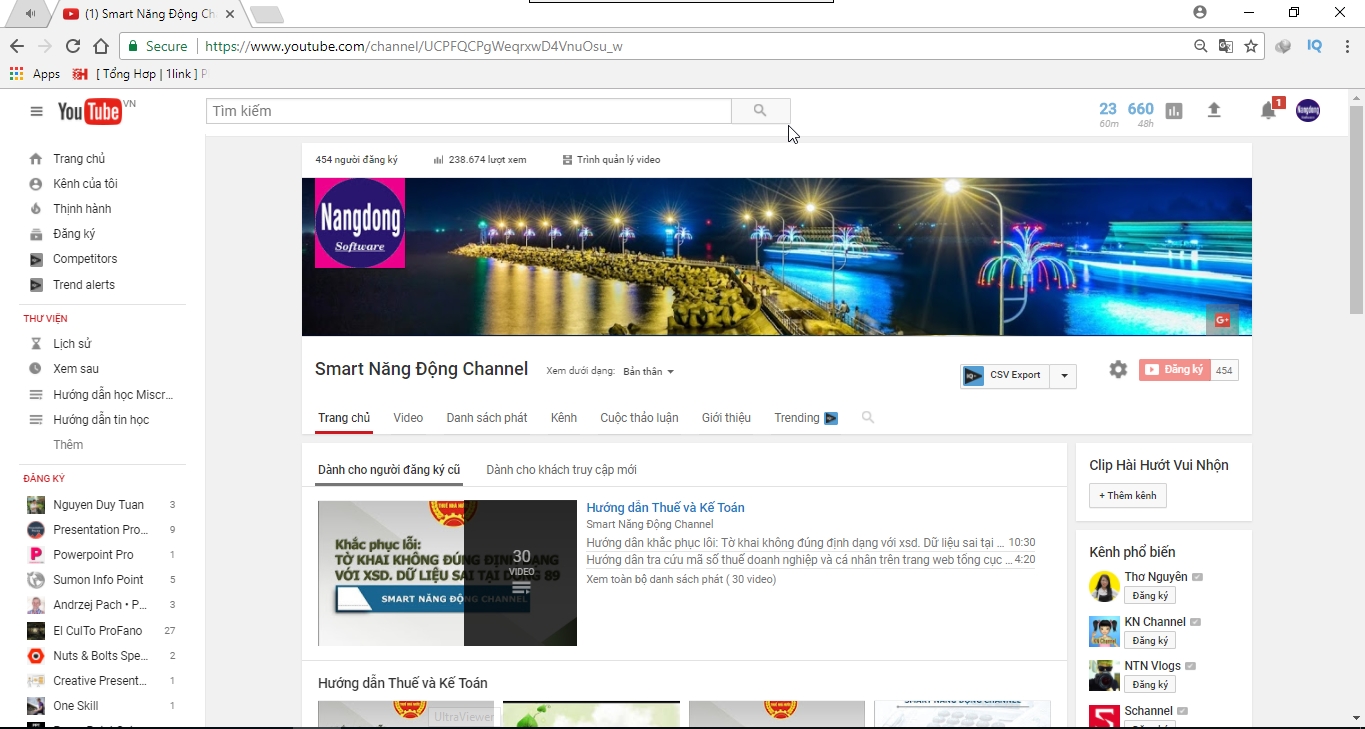The height and width of the screenshot is (729, 1365).
Task: Click the CSV Export button
Action: (1005, 376)
